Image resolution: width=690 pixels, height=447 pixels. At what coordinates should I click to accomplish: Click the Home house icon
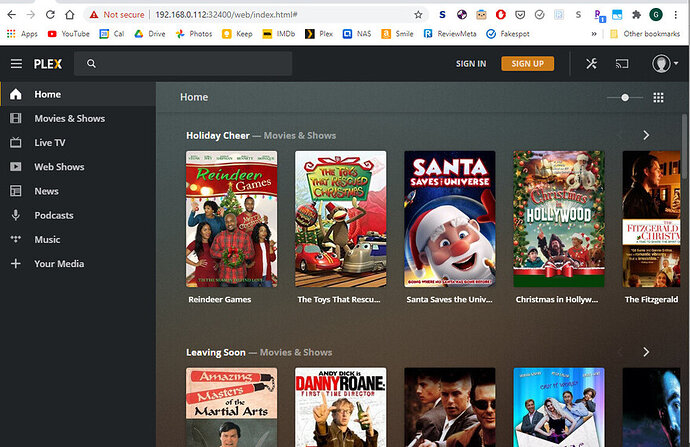point(16,94)
